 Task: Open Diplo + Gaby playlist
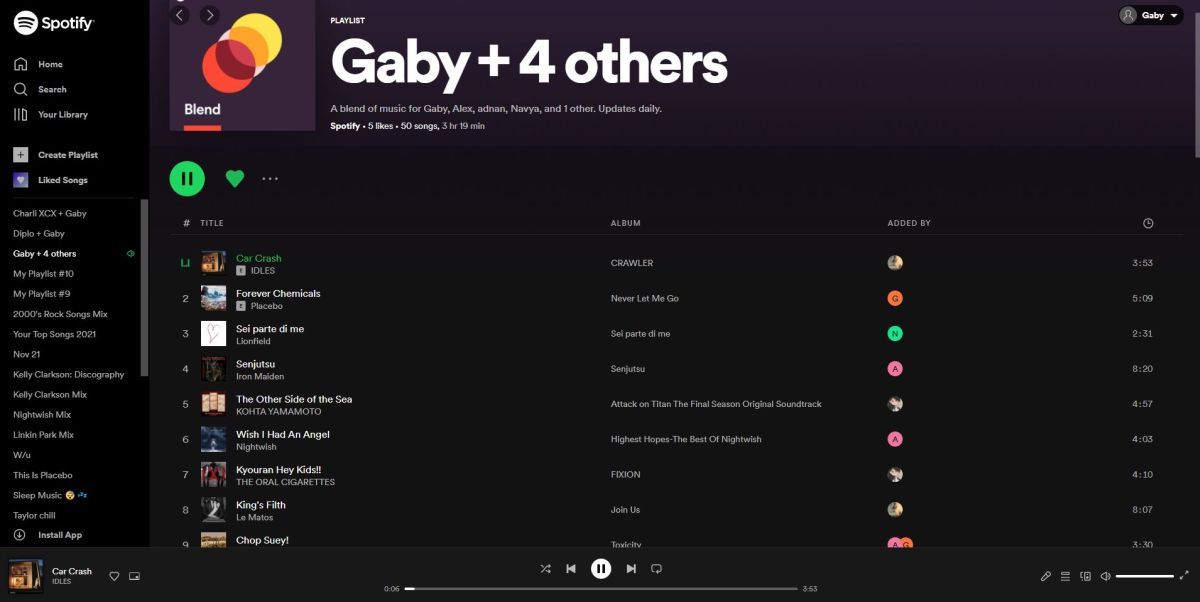(39, 233)
